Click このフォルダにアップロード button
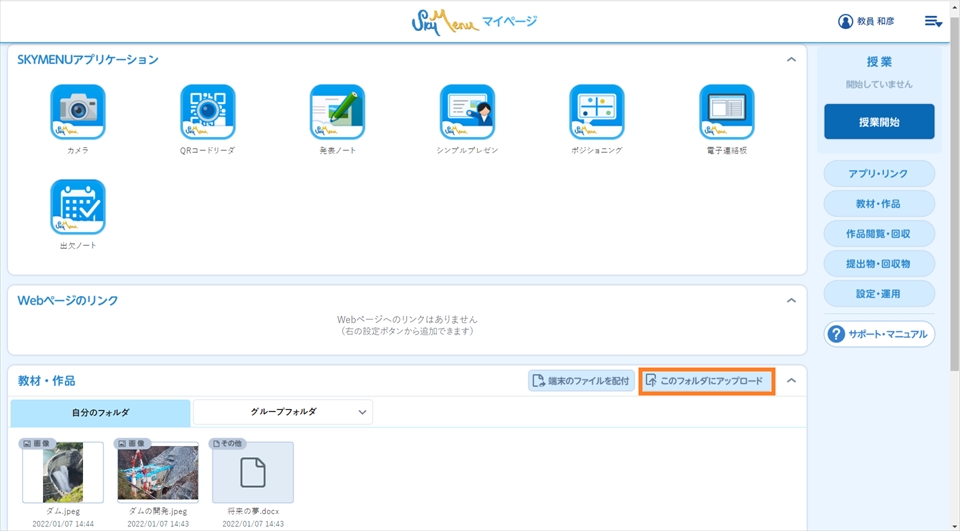960x531 pixels. point(706,381)
